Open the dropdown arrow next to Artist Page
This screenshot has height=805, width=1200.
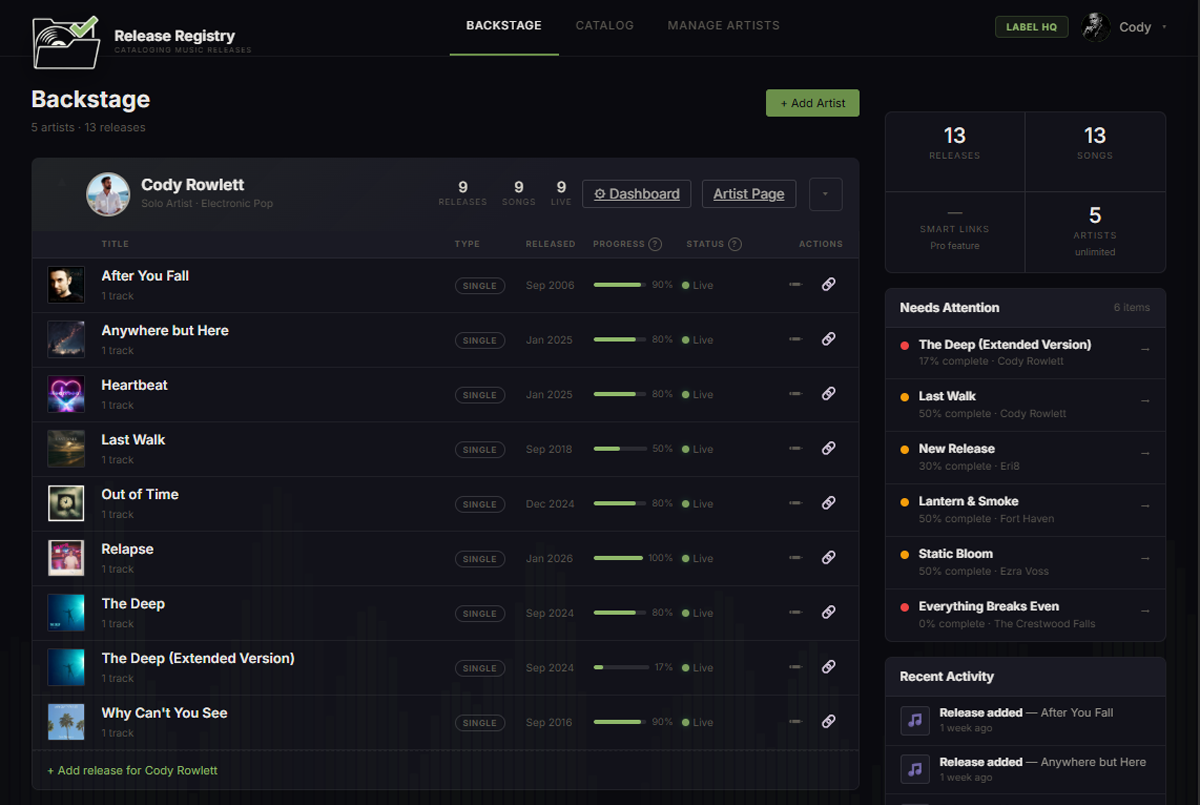pos(825,193)
